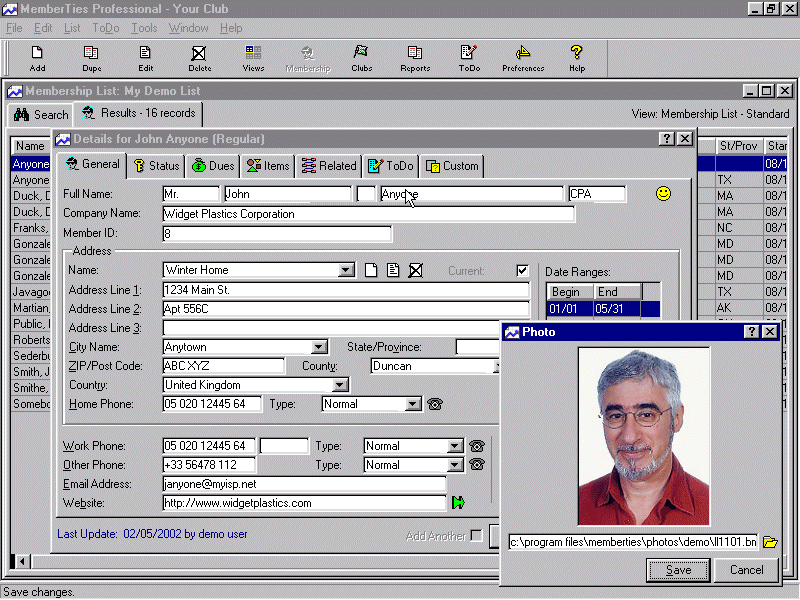Toggle the Current address checkbox
Screen dimensions: 800x600
(x=522, y=270)
